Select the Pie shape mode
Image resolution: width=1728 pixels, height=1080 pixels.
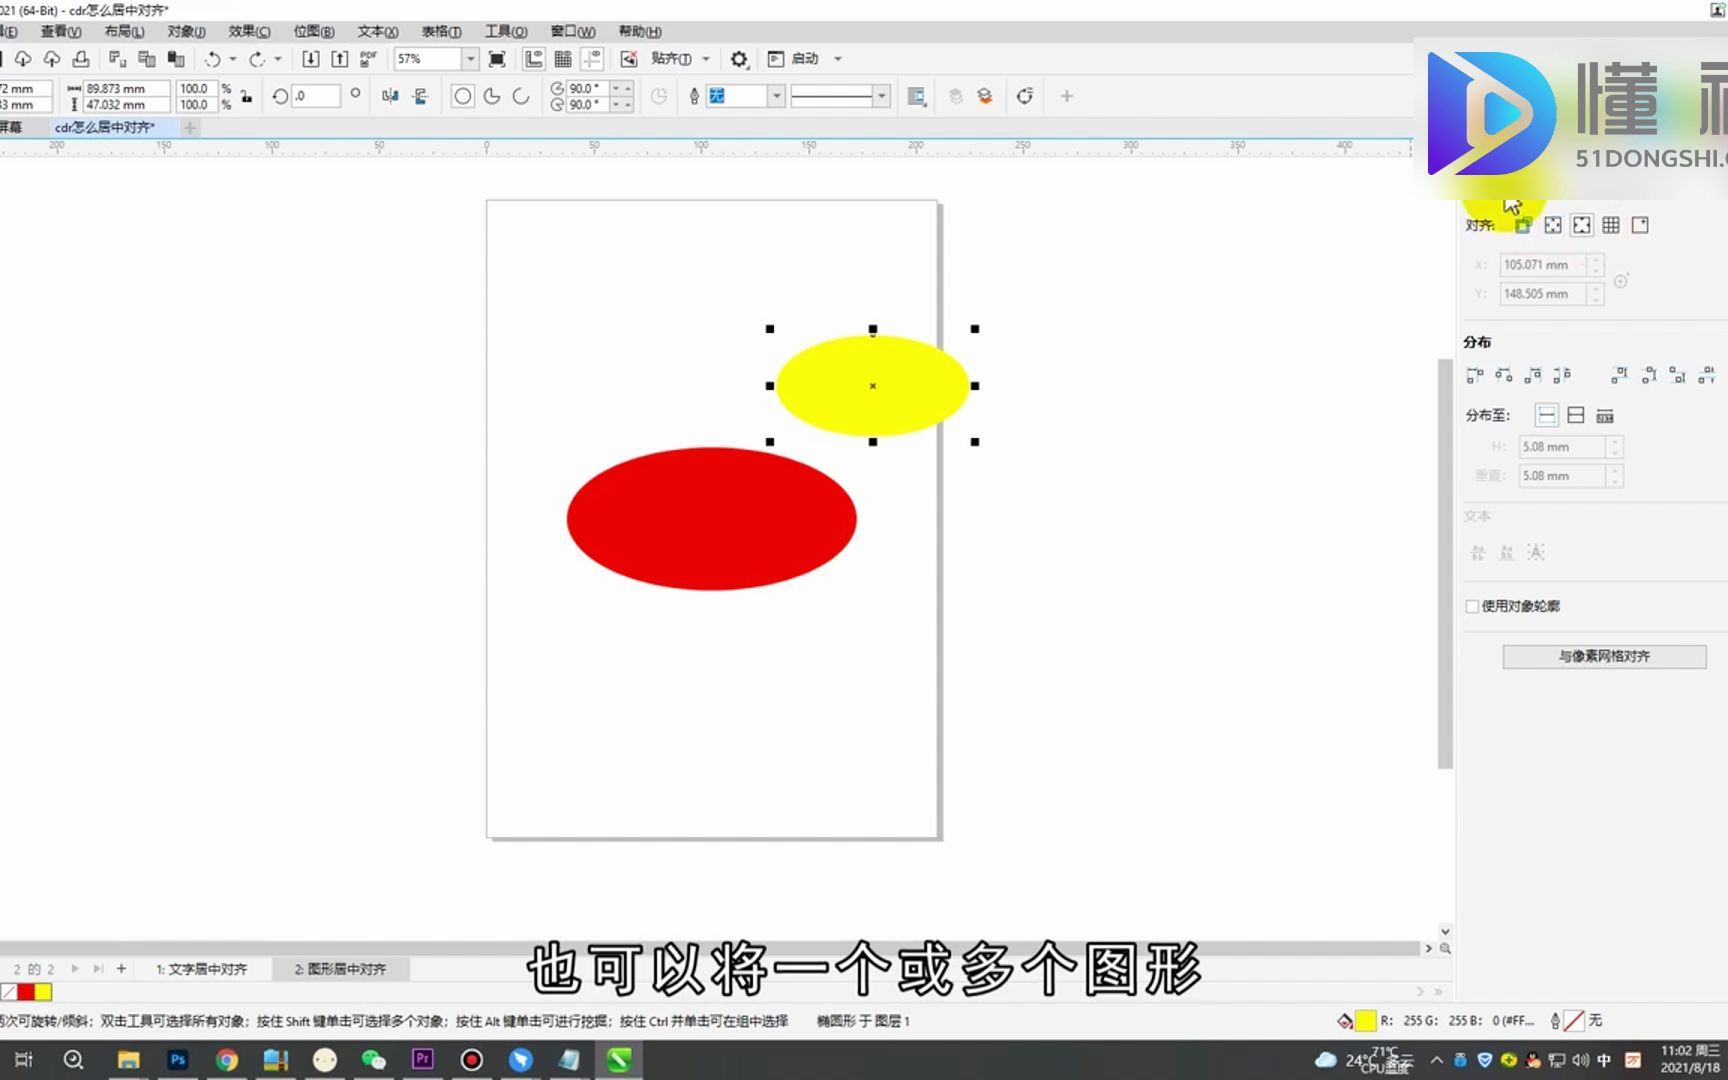[492, 96]
